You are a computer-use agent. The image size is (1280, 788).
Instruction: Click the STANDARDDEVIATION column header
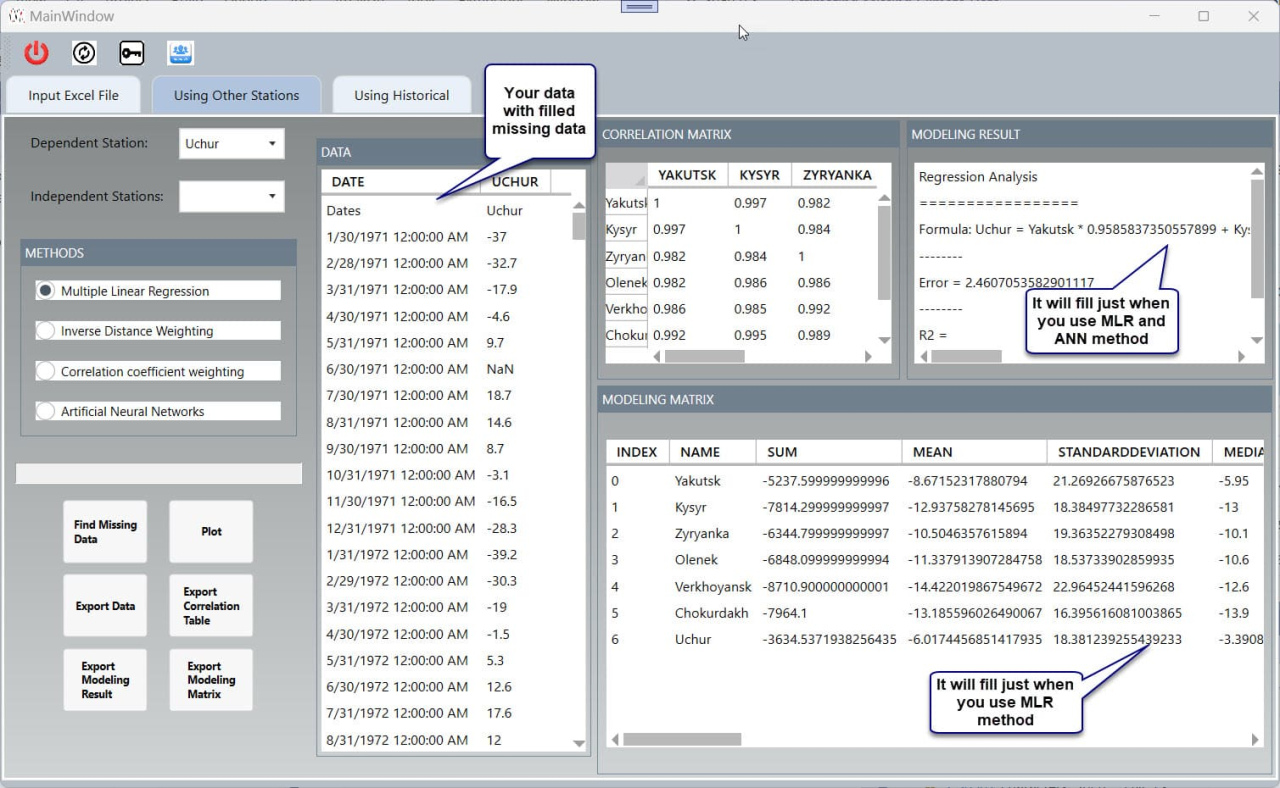coord(1129,452)
